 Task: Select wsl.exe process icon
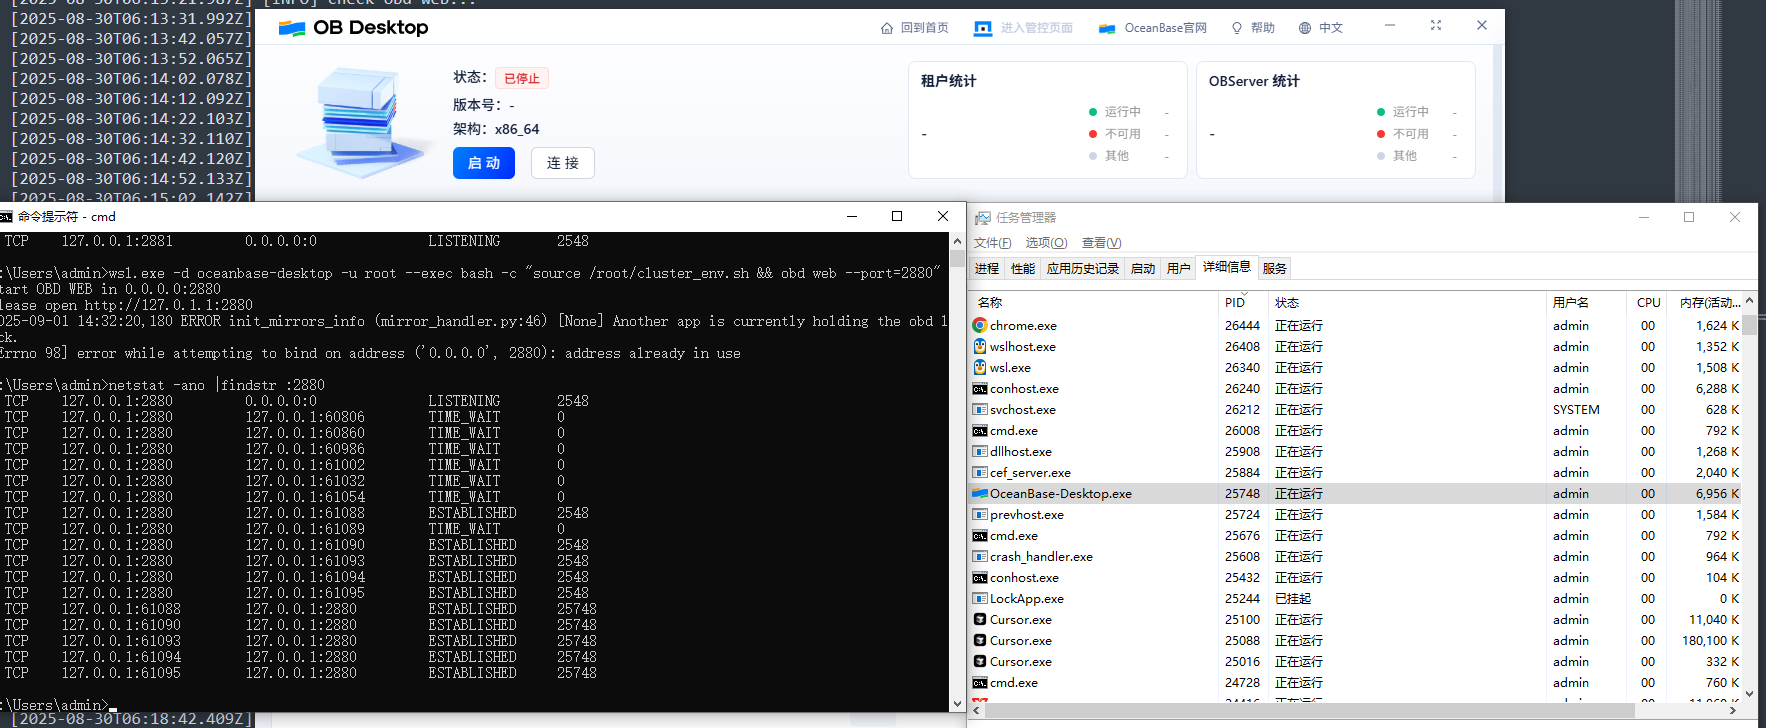[x=980, y=367]
